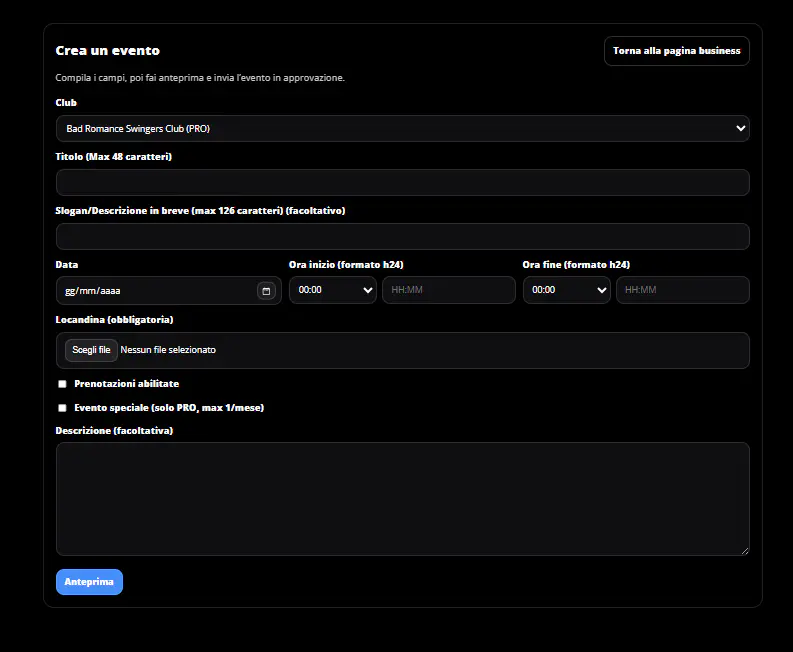Click the Nessun file selezionato text
The image size is (793, 652).
(168, 350)
